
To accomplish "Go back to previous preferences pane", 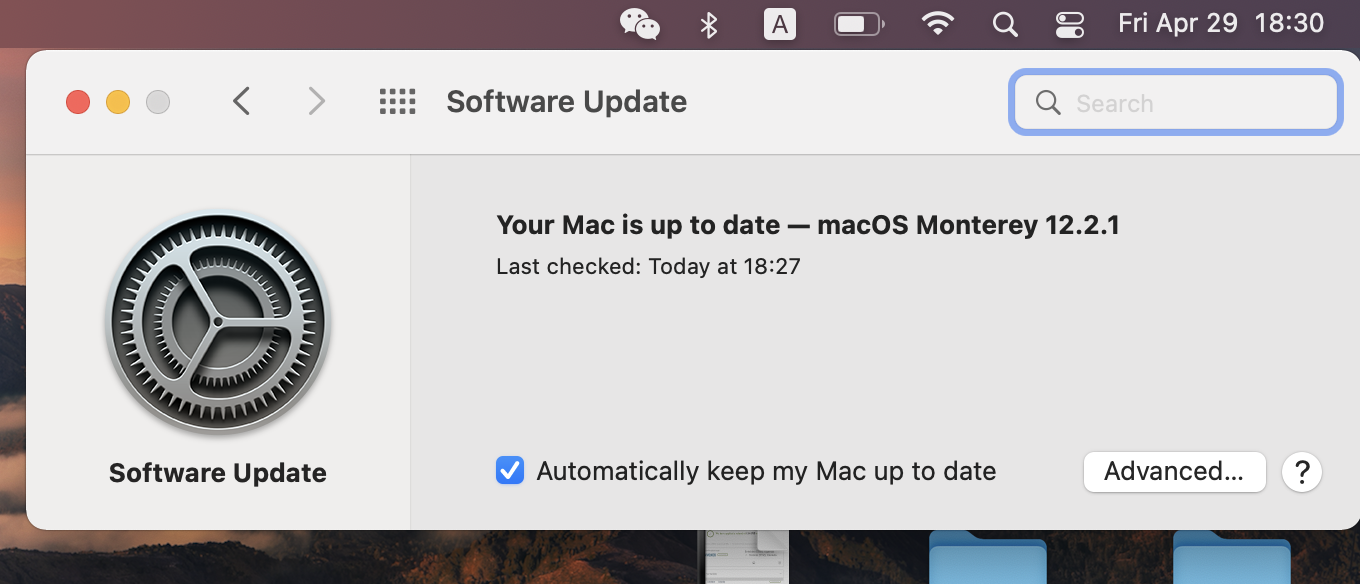I will coord(241,101).
